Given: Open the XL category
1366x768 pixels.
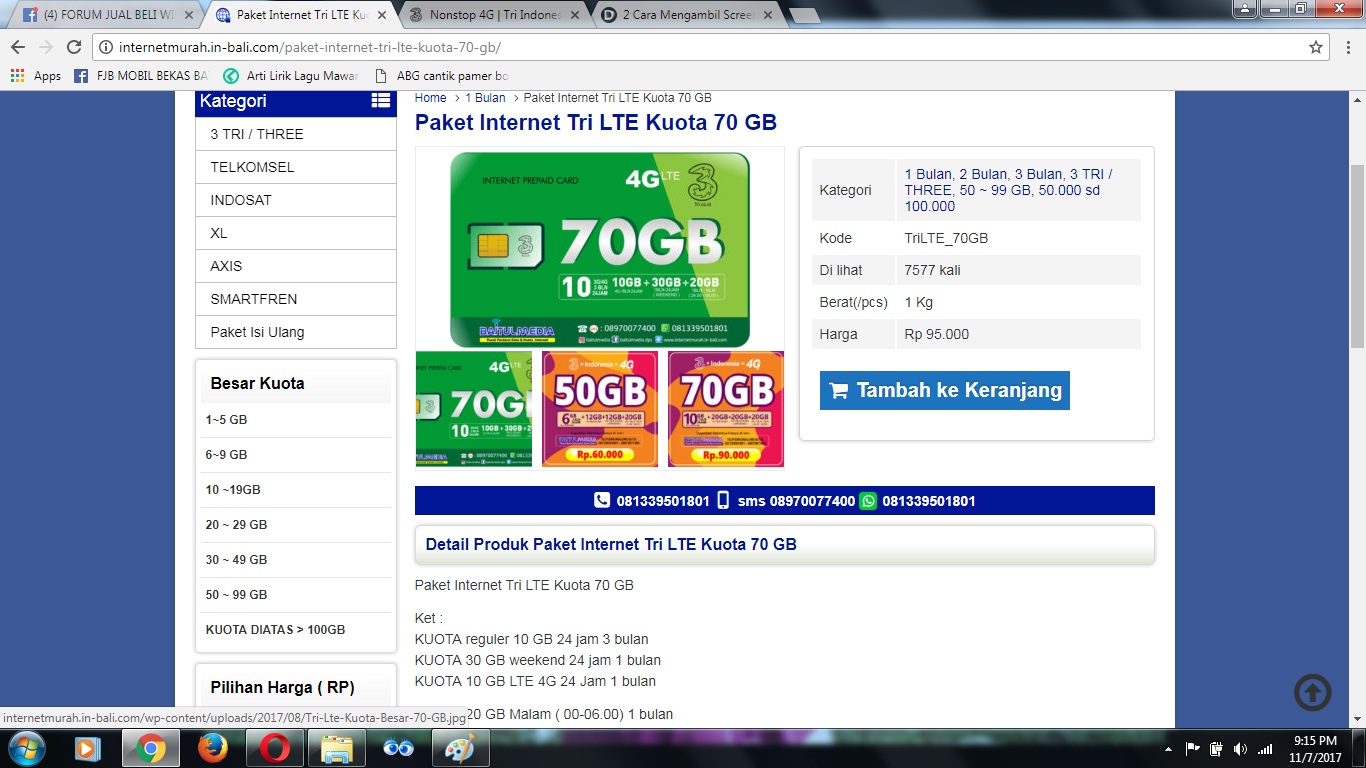Looking at the screenshot, I should tap(296, 233).
